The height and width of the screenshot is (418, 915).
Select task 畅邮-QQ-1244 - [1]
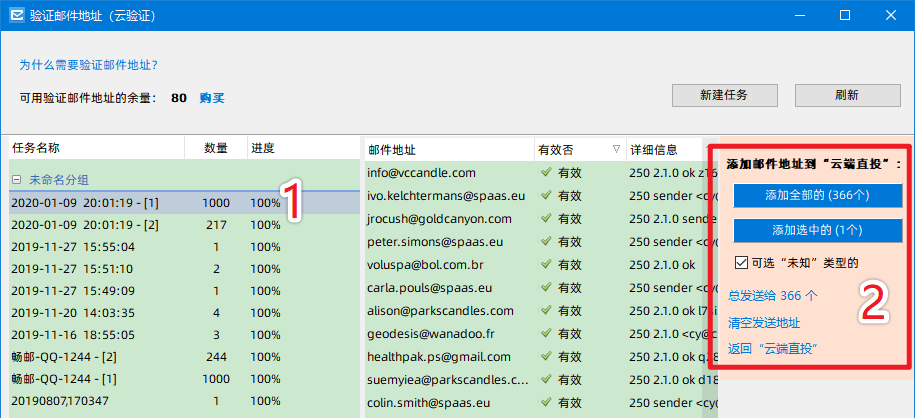pos(184,379)
